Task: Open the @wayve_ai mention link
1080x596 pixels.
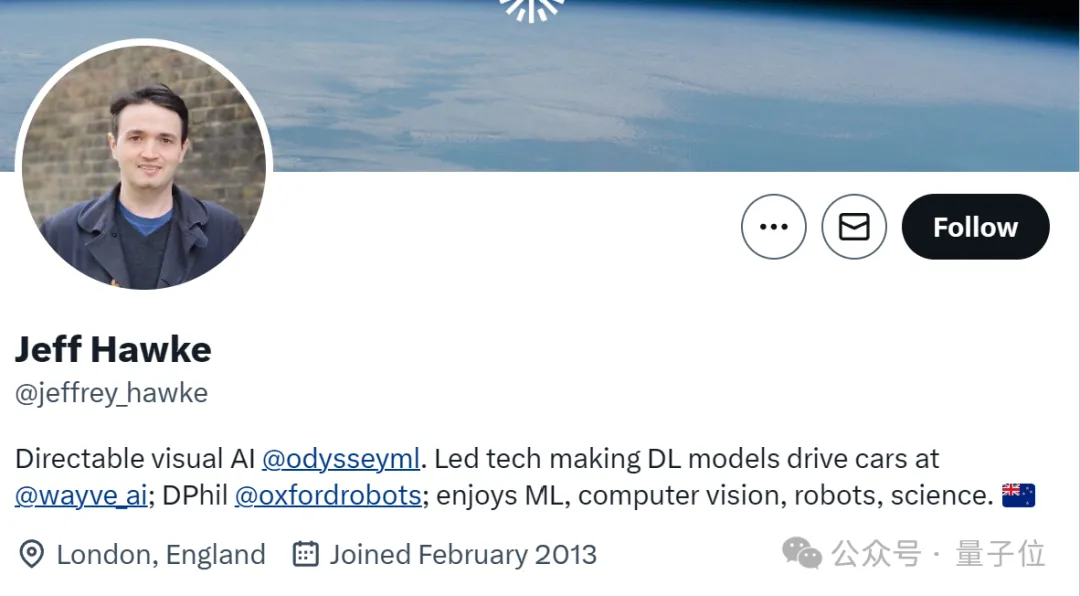Action: (x=81, y=495)
